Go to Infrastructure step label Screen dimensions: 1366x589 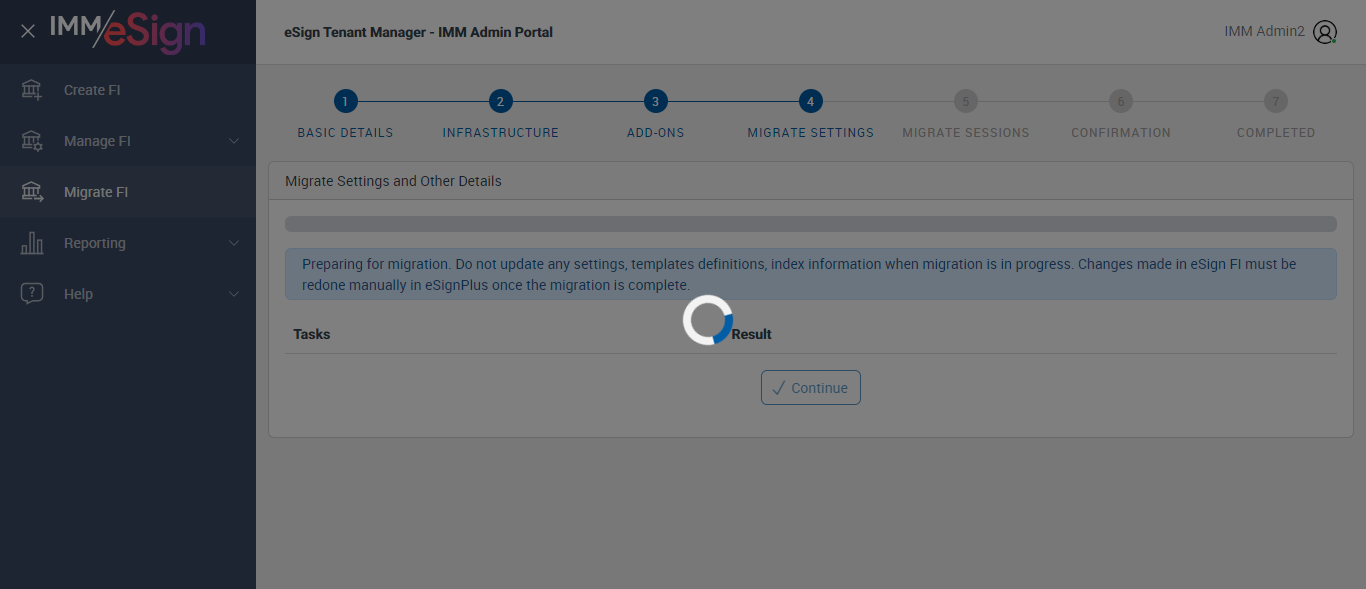[501, 132]
